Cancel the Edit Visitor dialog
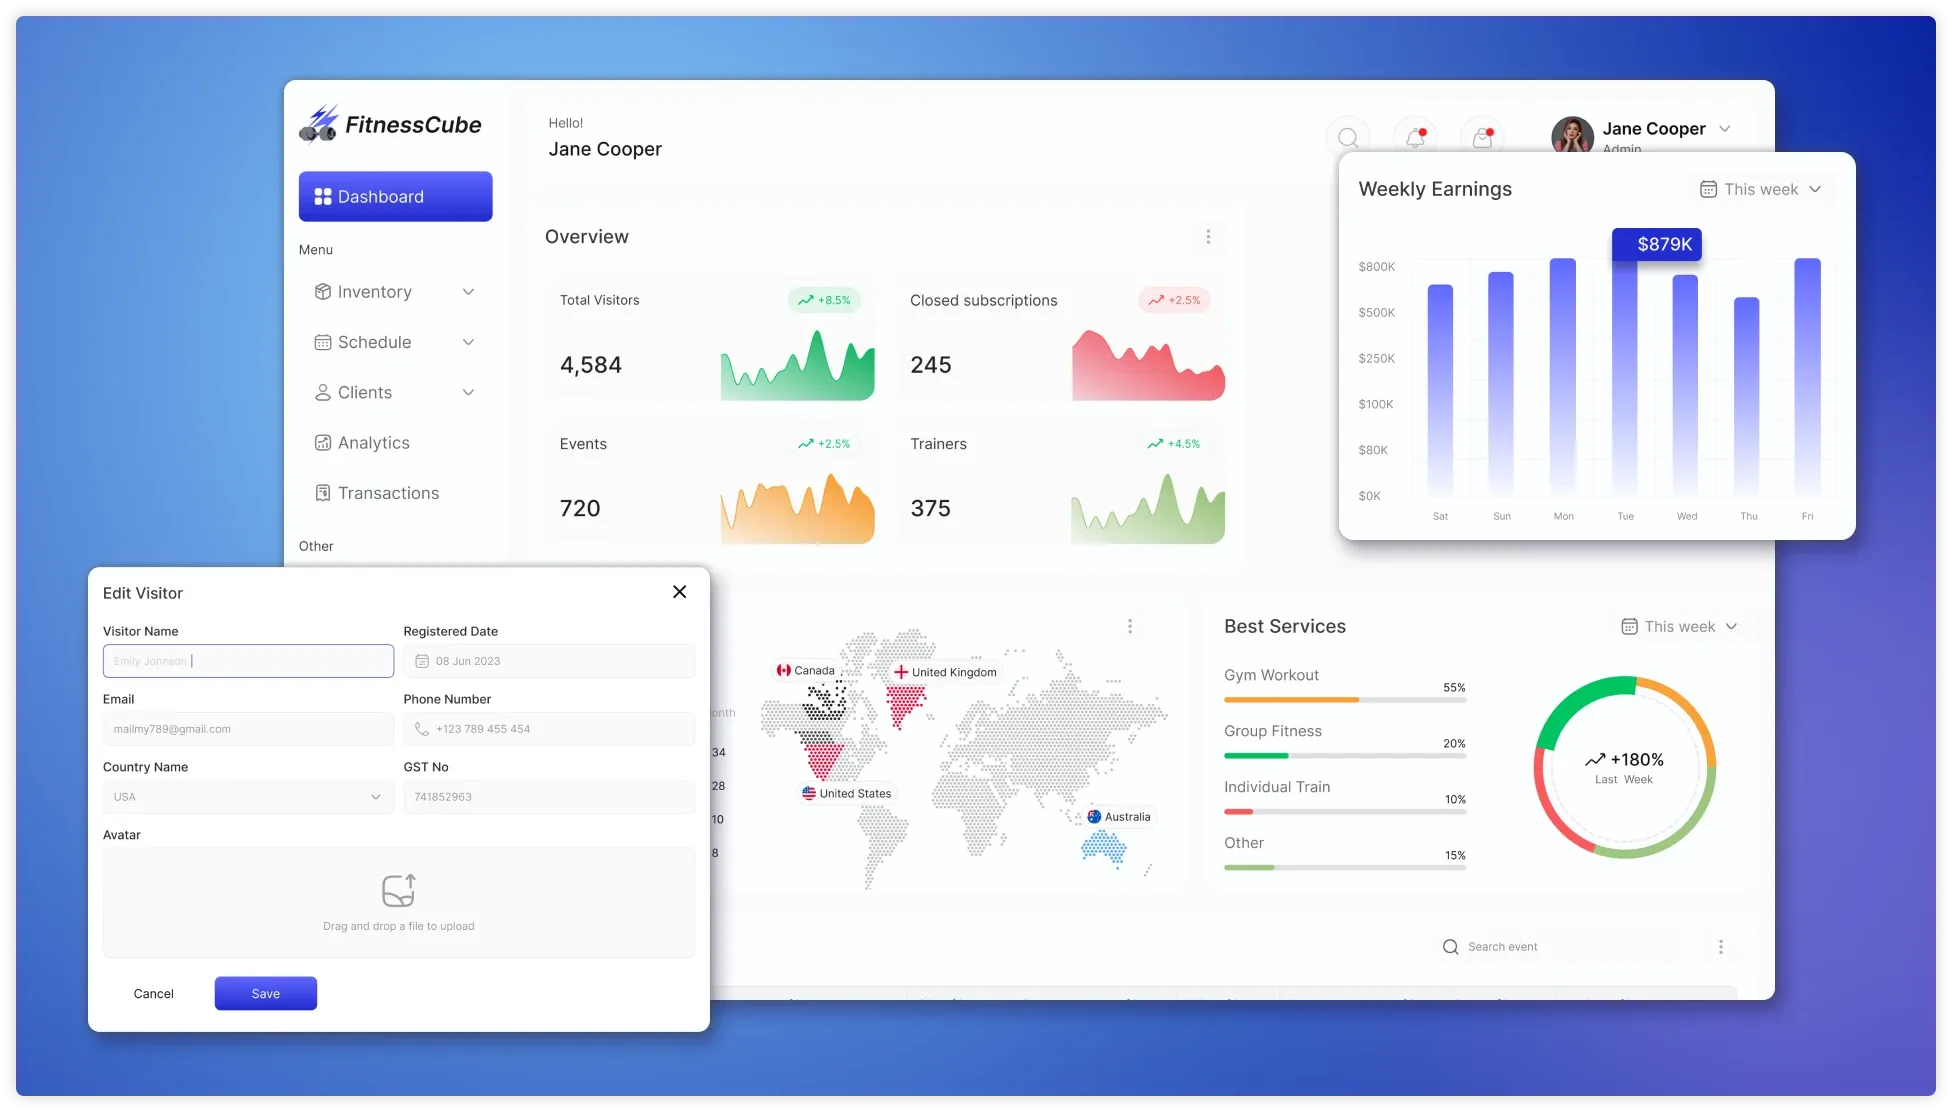Image resolution: width=1952 pixels, height=1112 pixels. click(153, 993)
